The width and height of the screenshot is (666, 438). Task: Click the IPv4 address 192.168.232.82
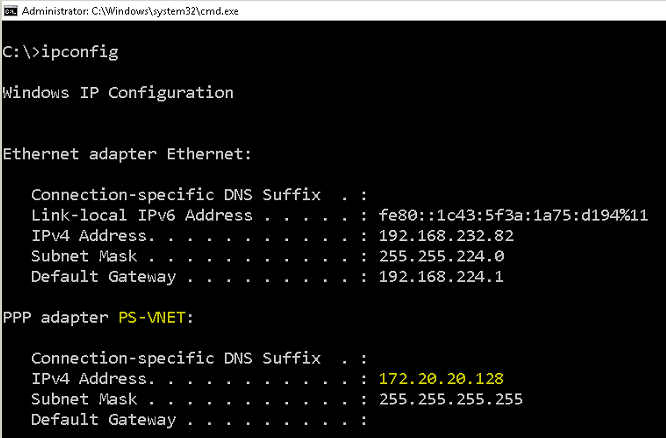(446, 235)
